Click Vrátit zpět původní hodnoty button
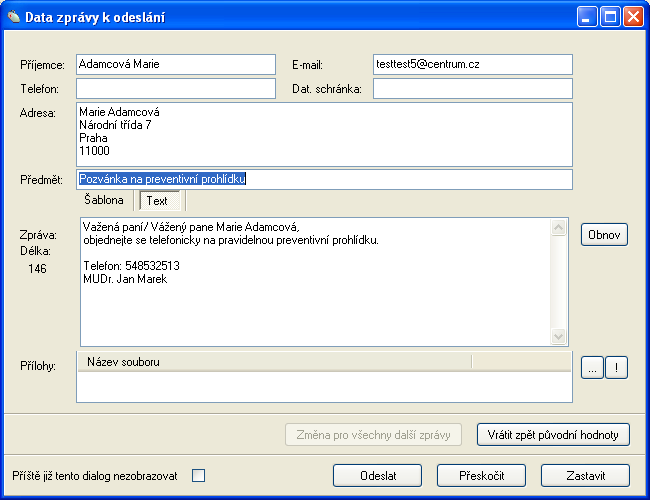The width and height of the screenshot is (650, 500). (x=553, y=434)
